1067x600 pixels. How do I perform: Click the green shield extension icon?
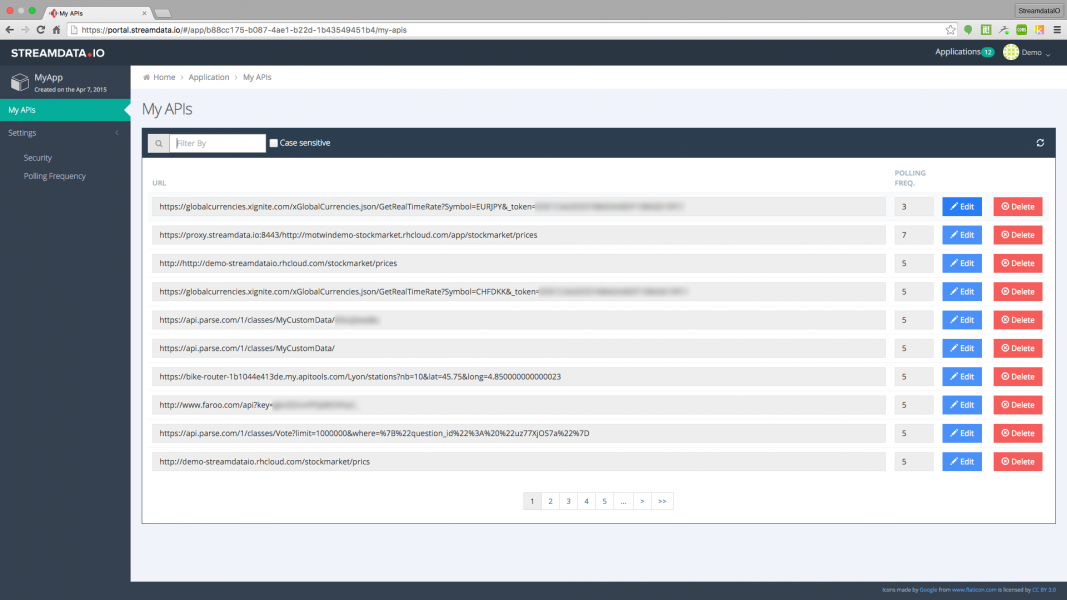(968, 30)
